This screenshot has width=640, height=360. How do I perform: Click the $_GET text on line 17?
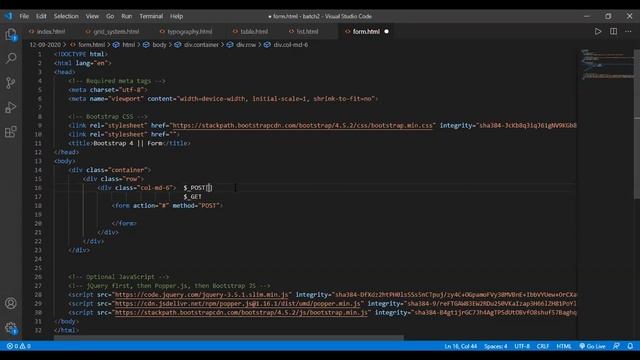[x=192, y=197]
